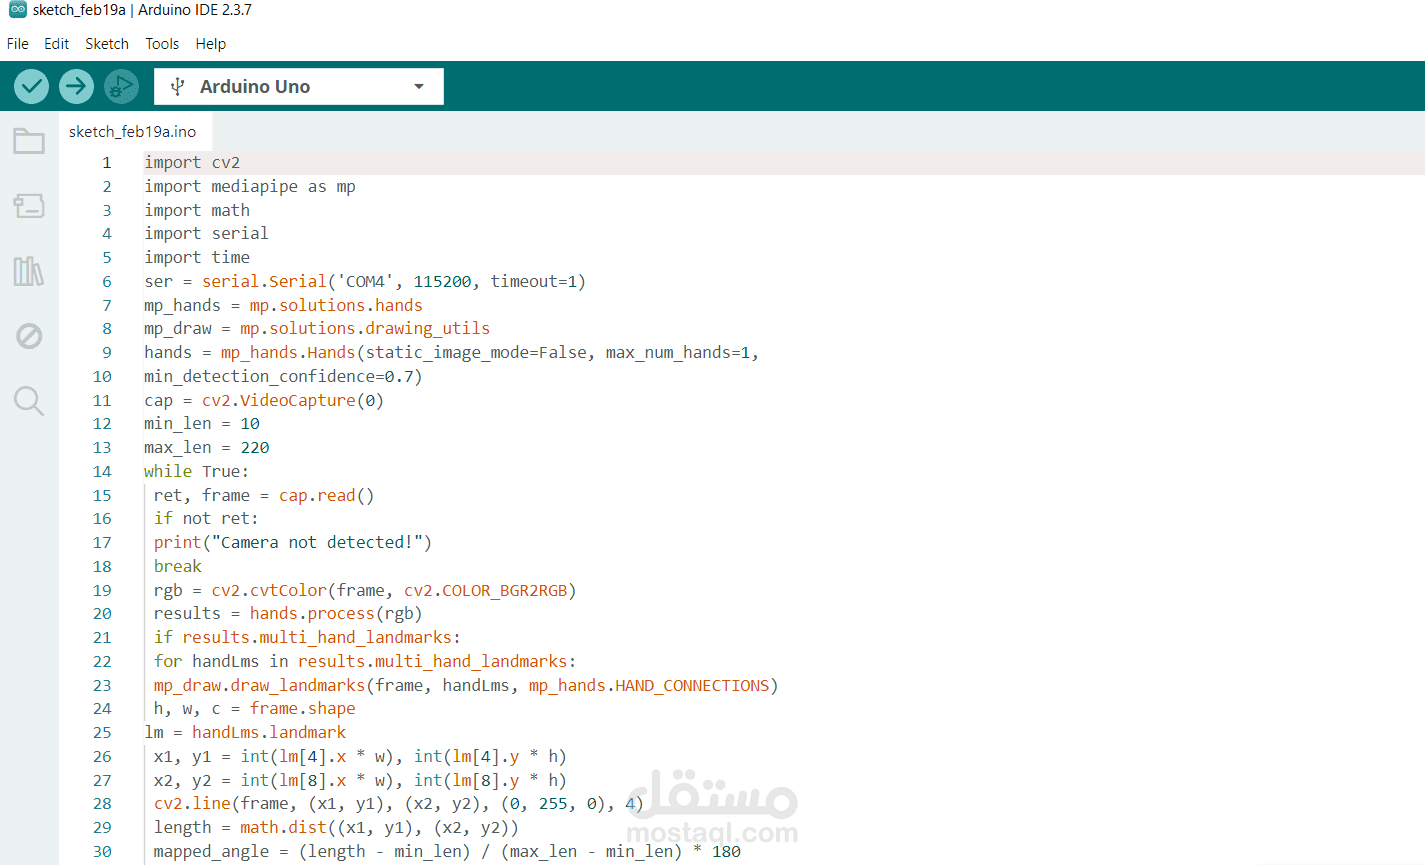Screen dimensions: 1425x865
Task: Click the USB icon beside Arduino Uno
Action: (x=177, y=87)
